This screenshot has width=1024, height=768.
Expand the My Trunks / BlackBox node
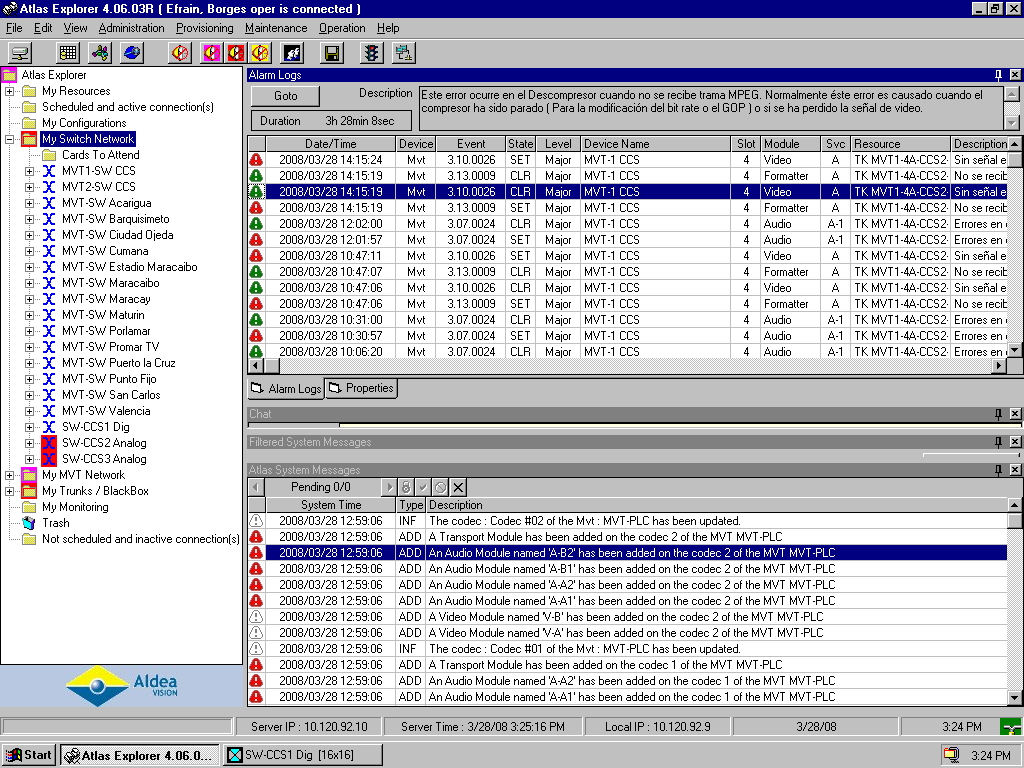tap(9, 491)
